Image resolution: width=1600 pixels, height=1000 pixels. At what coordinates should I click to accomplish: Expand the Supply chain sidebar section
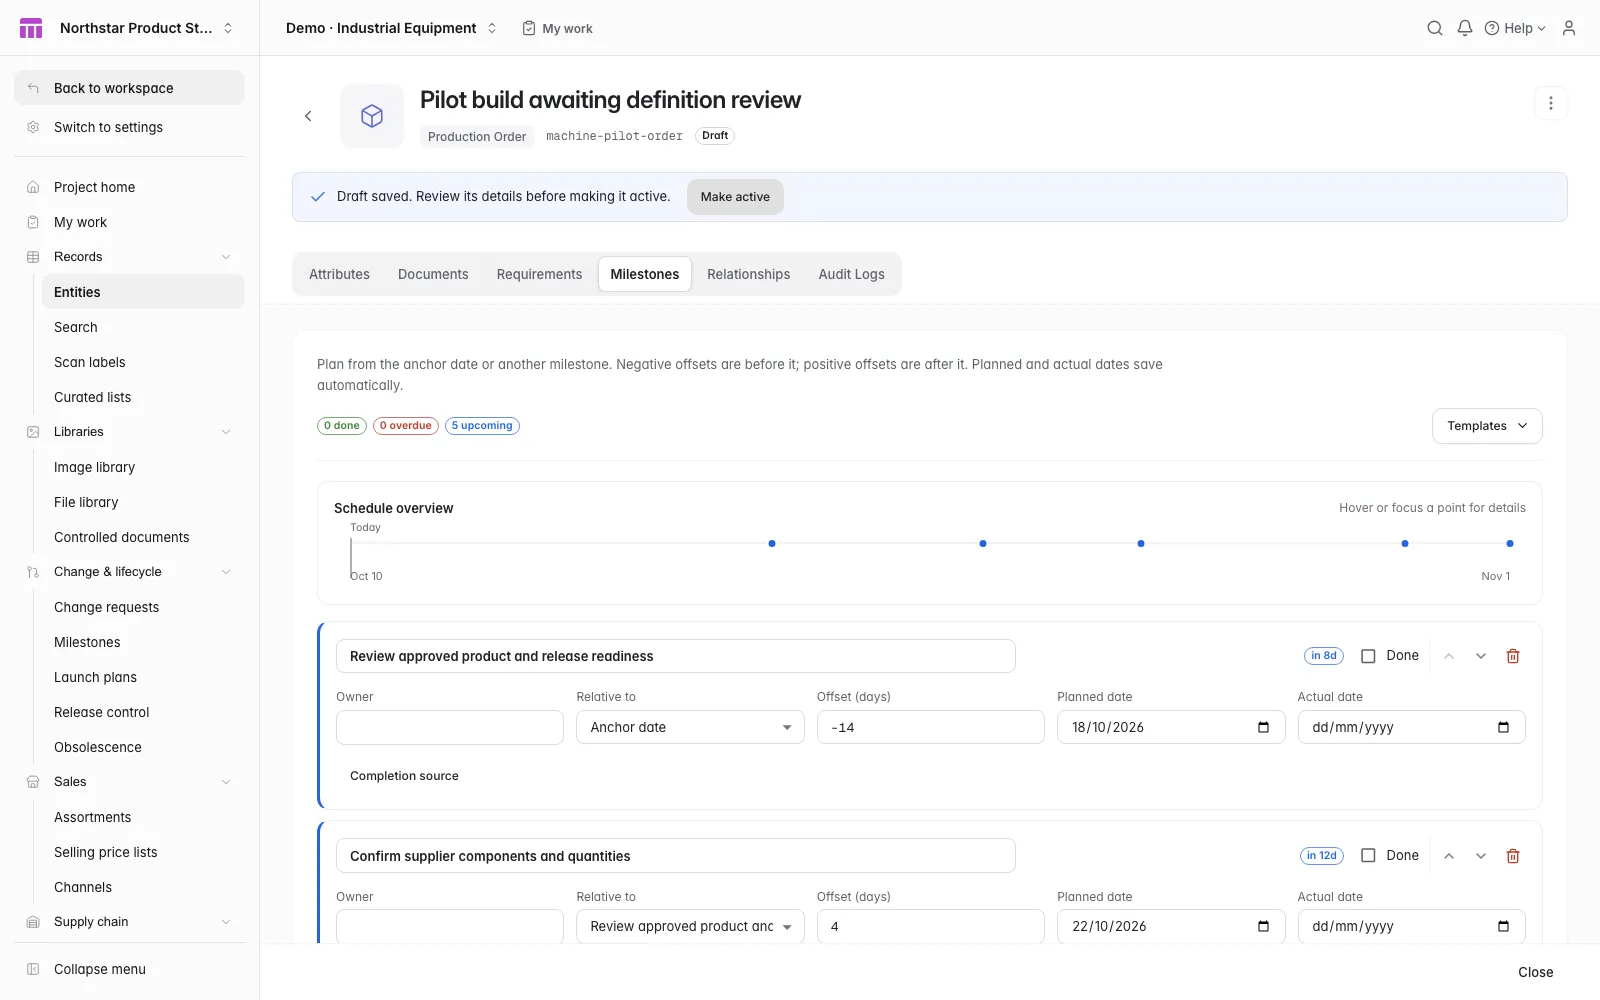coord(129,922)
